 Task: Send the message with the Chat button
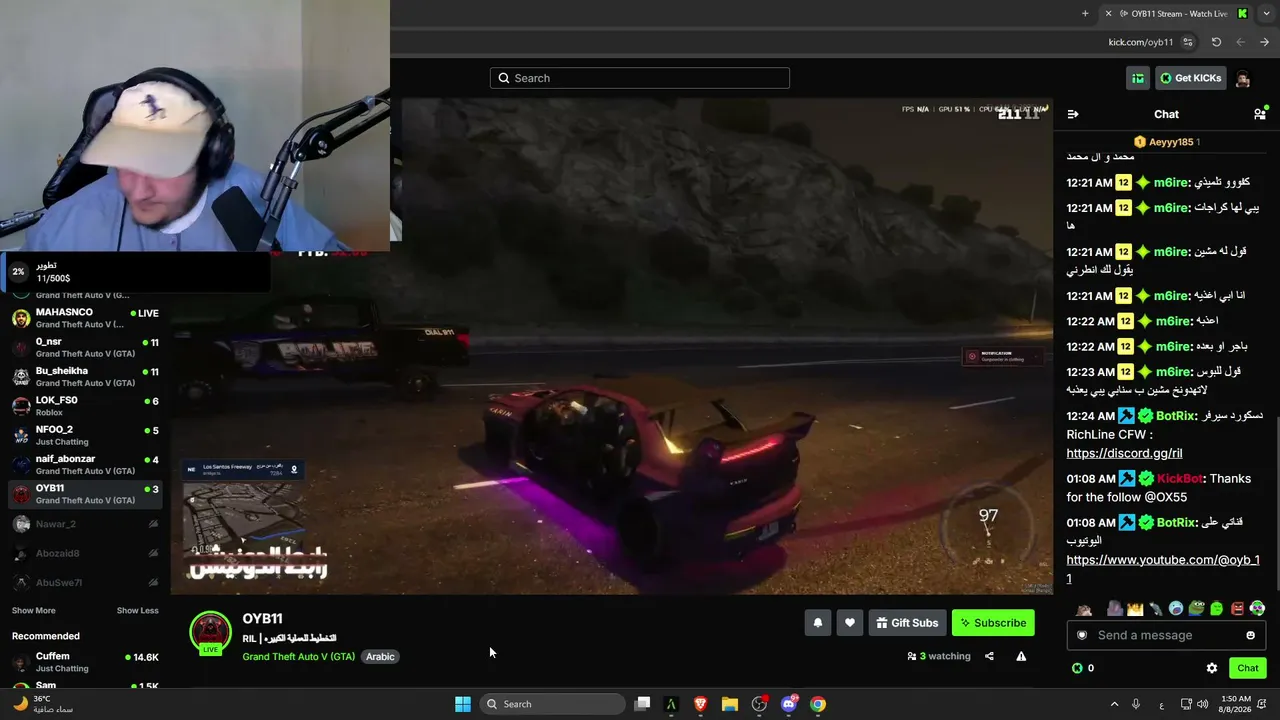tap(1248, 668)
